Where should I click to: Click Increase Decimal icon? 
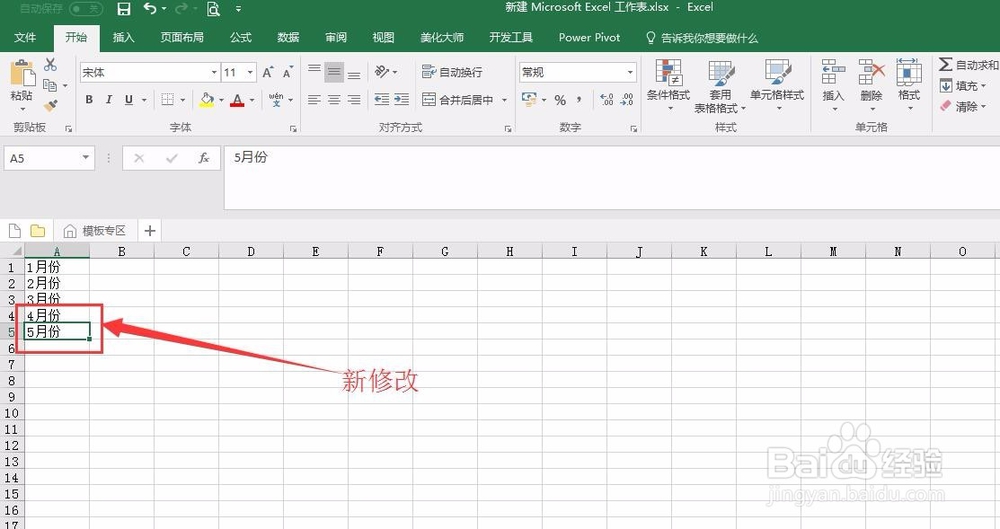pyautogui.click(x=607, y=100)
